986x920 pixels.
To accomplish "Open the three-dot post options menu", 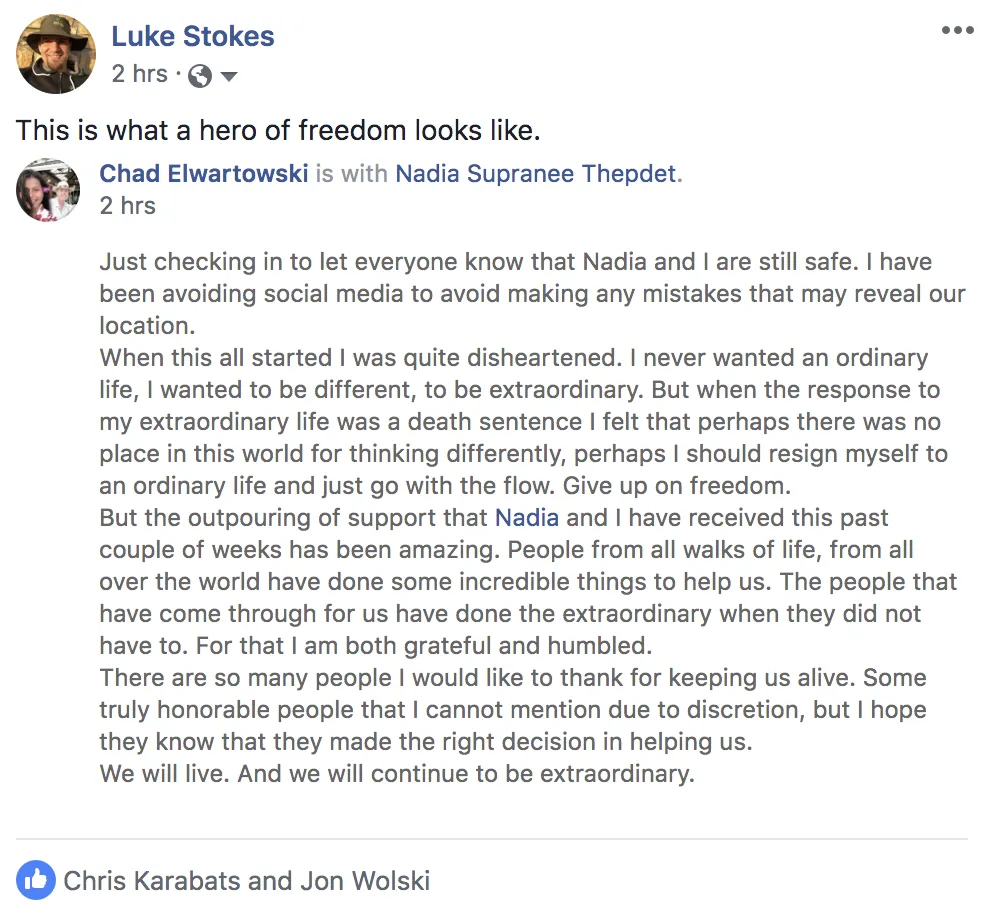I will pos(957,30).
